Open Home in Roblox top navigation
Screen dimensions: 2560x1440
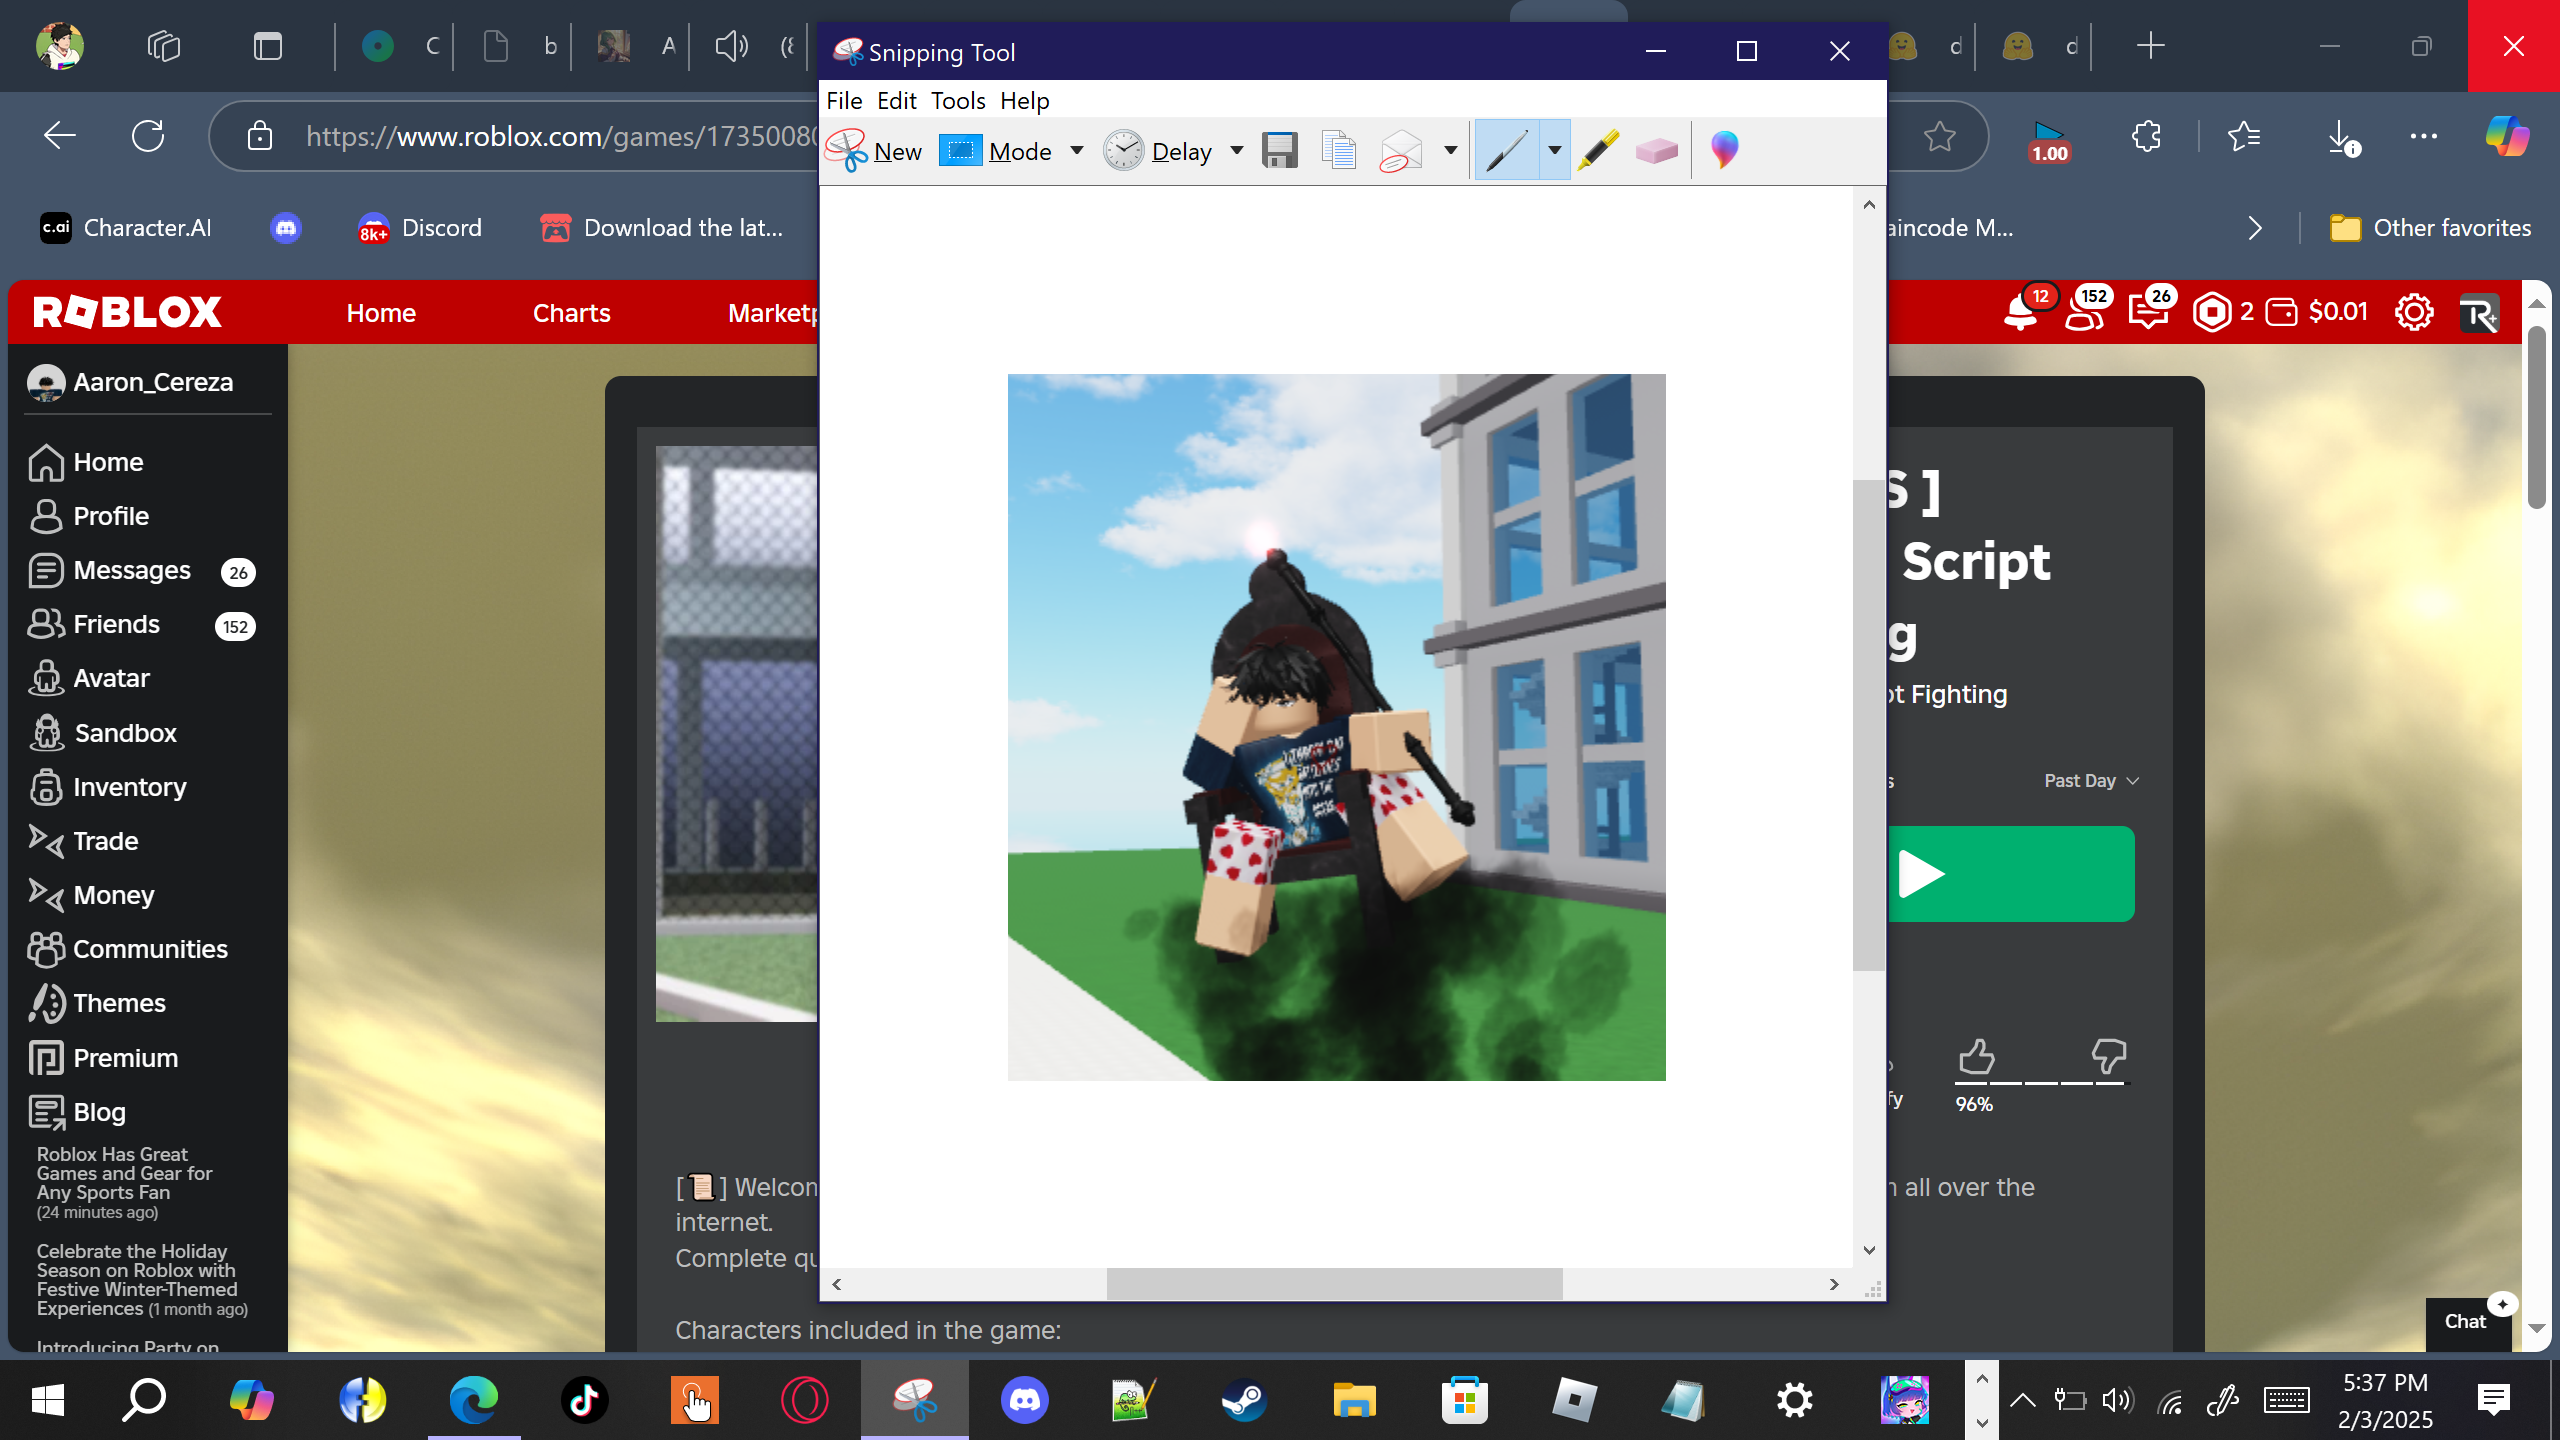381,313
